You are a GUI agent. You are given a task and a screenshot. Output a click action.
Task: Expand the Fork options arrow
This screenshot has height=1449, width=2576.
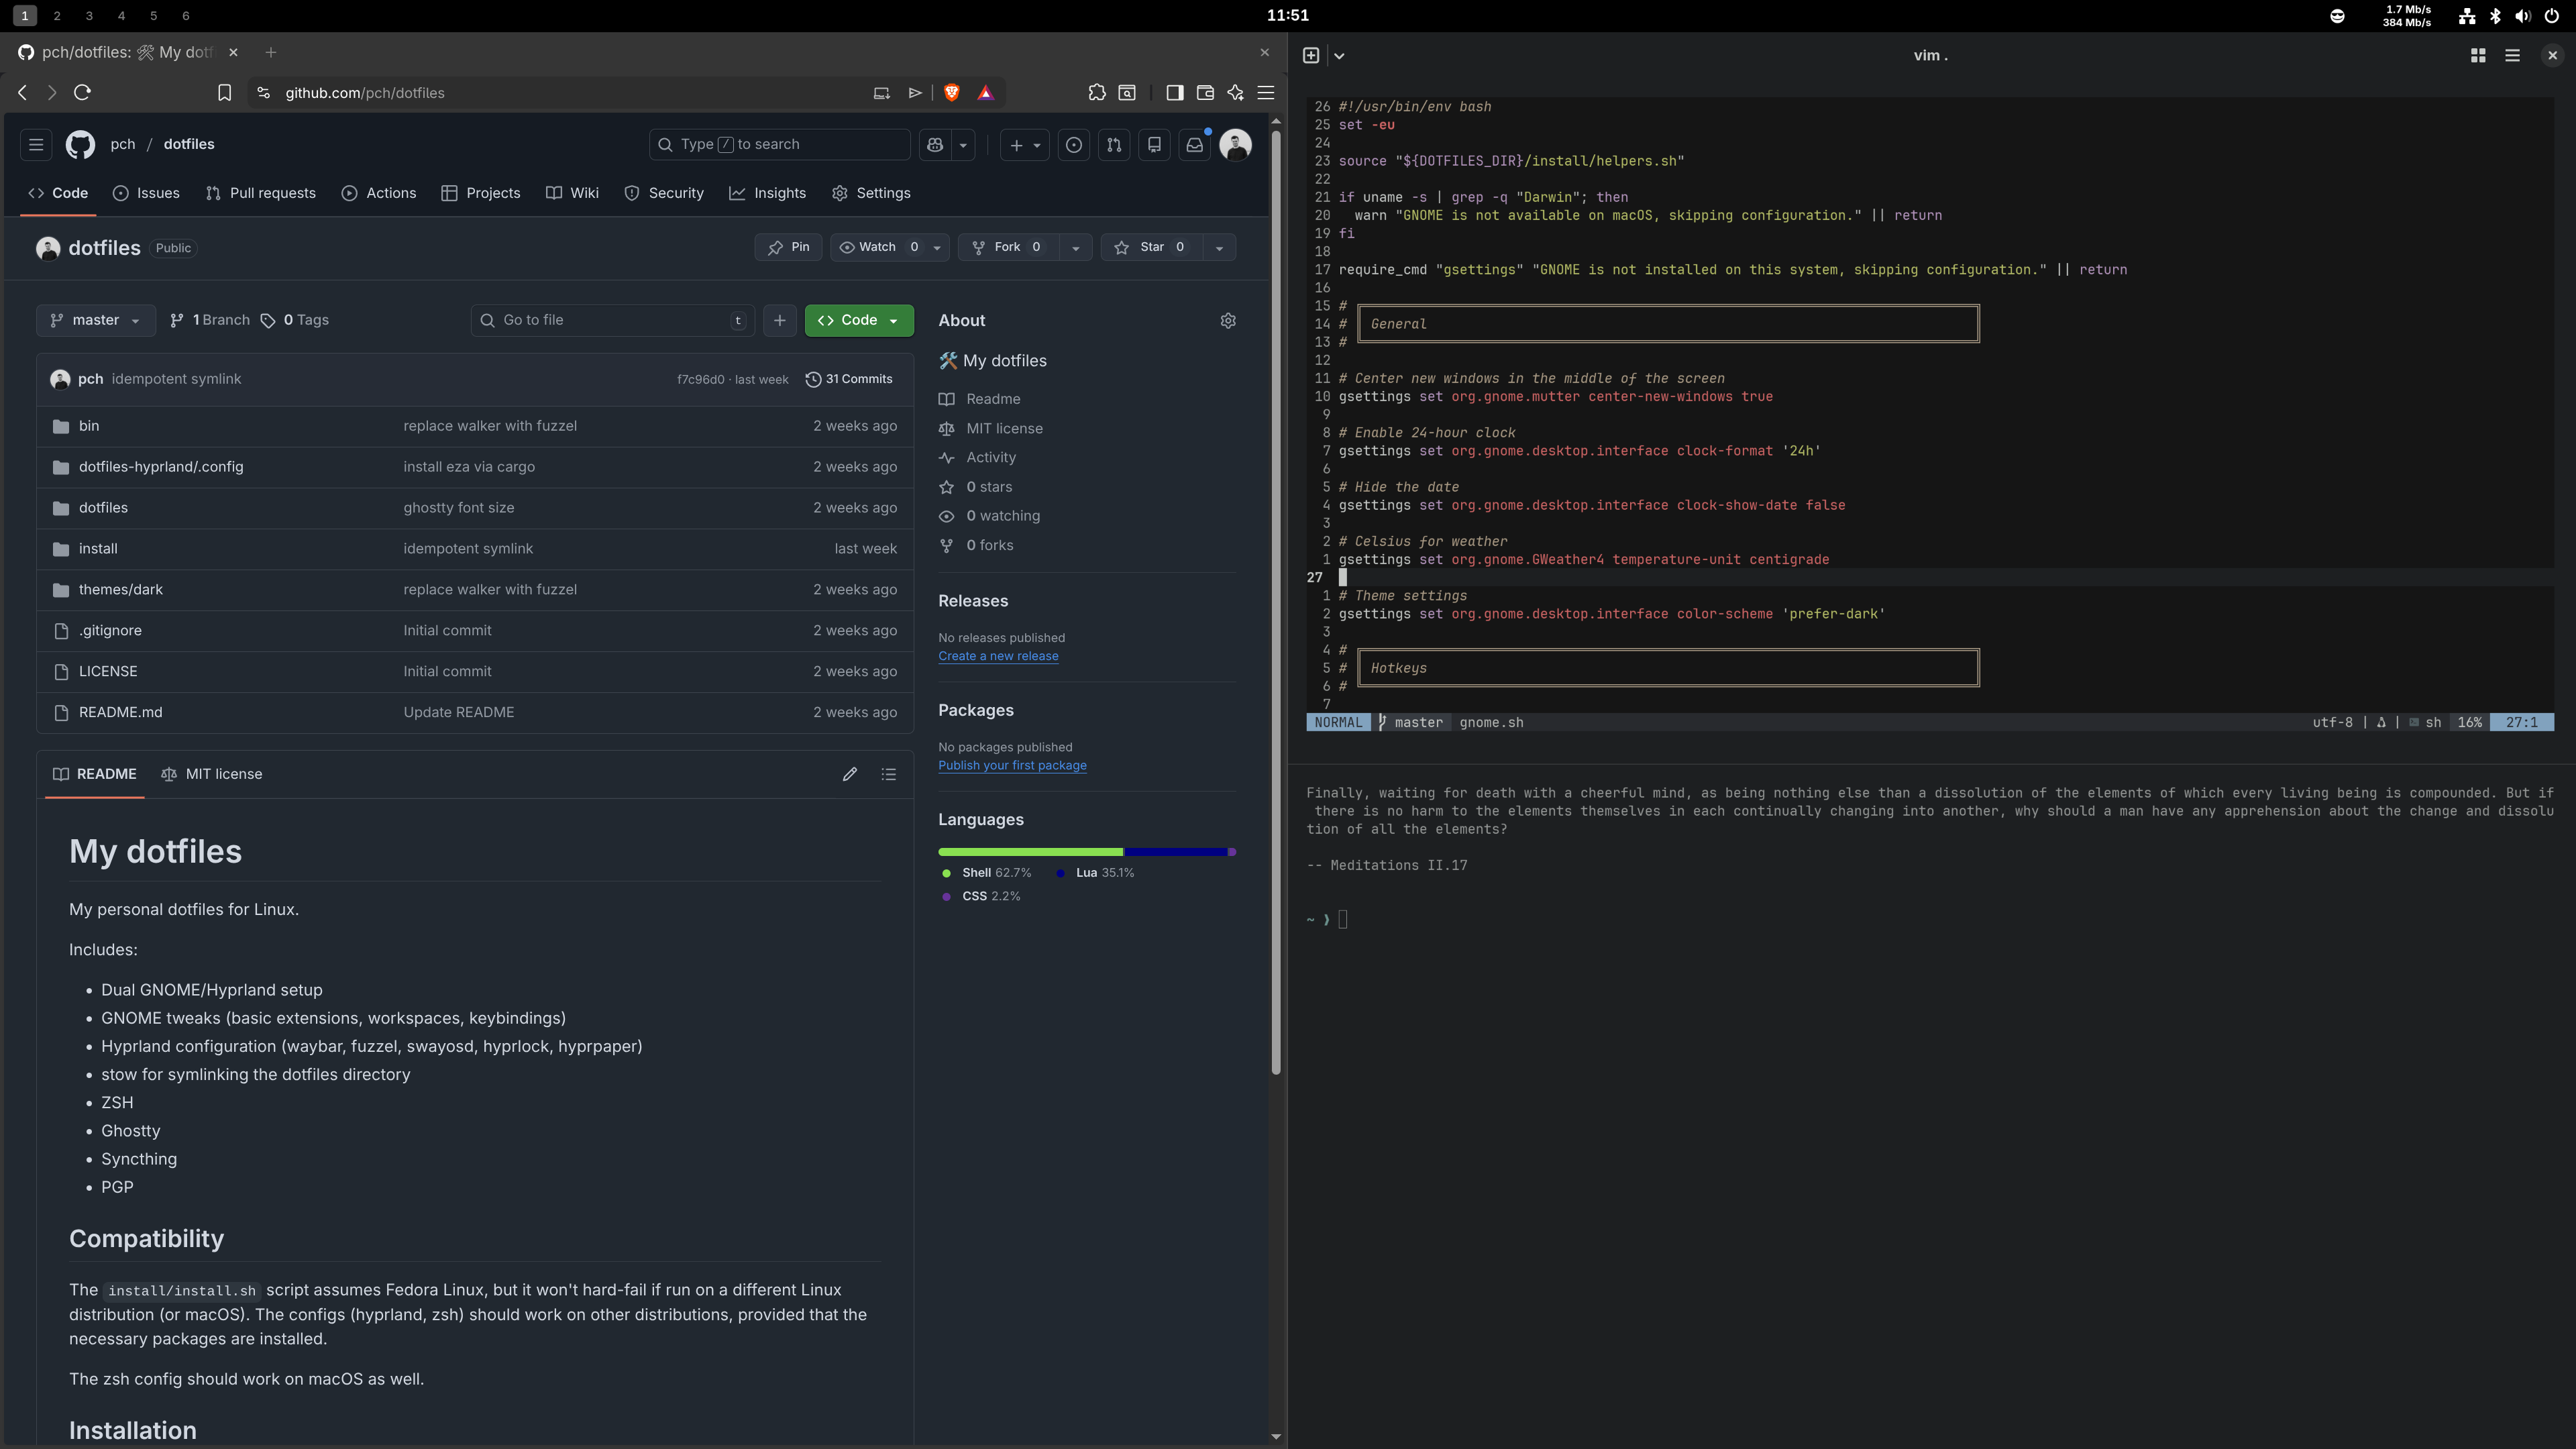click(x=1075, y=247)
